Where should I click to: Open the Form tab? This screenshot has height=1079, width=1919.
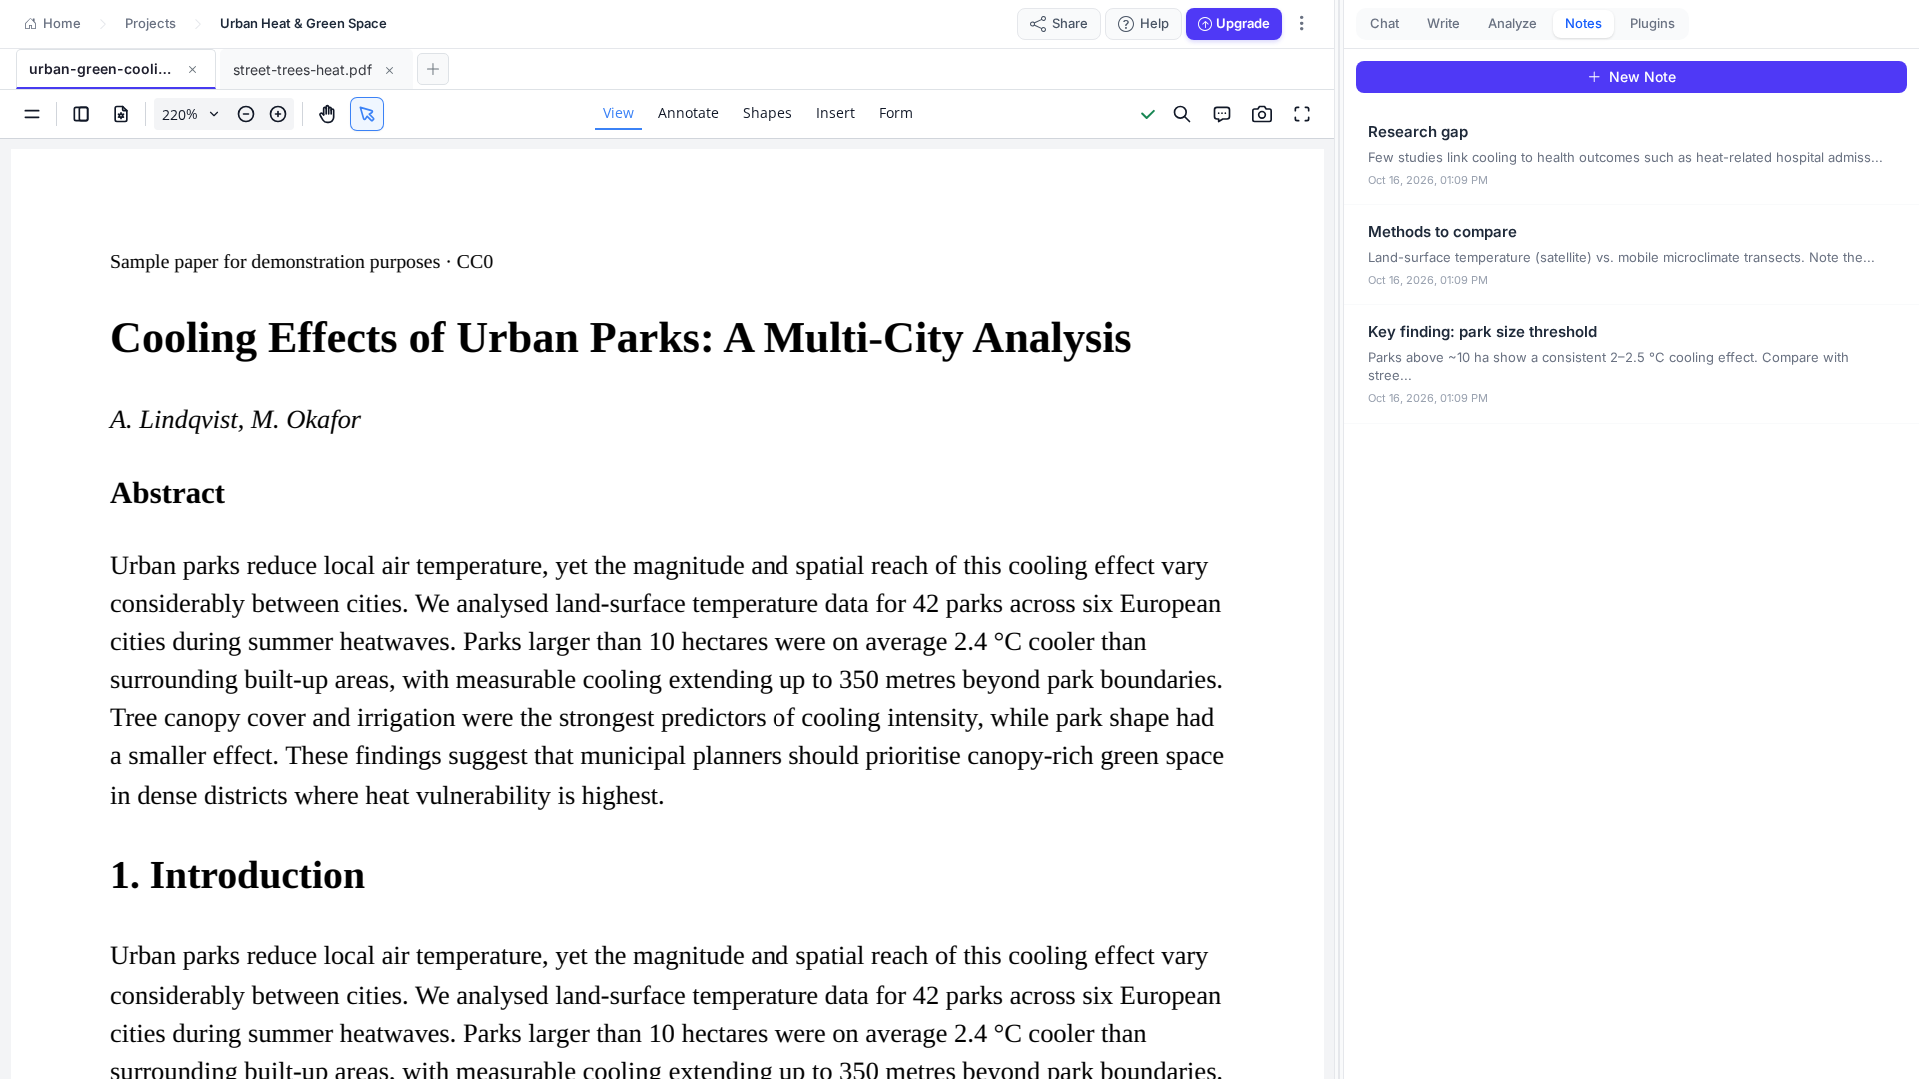[x=896, y=113]
